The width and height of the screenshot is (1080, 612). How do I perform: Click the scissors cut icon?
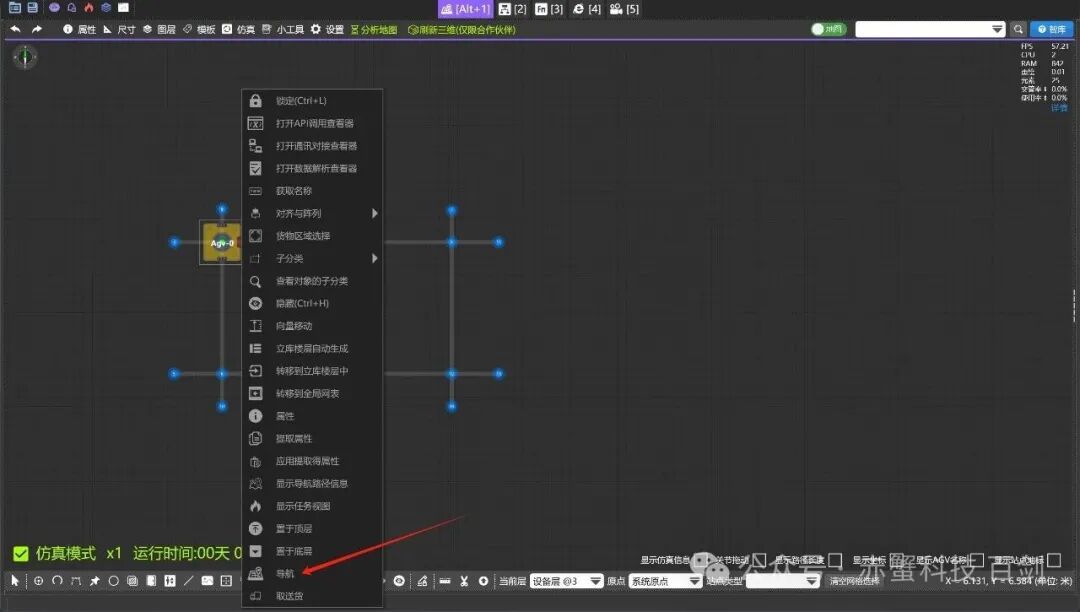pos(464,581)
